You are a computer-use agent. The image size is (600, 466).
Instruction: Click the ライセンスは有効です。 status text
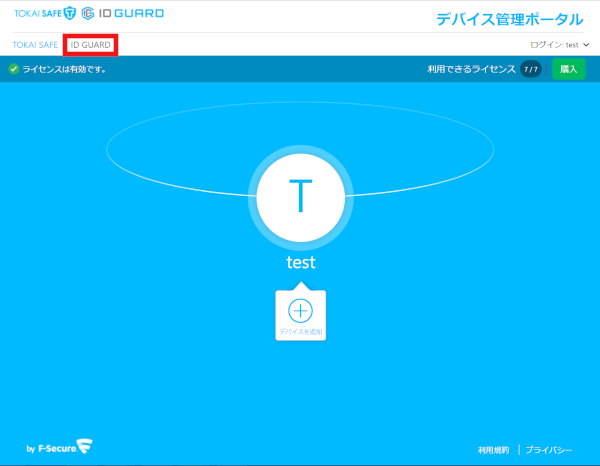pyautogui.click(x=65, y=69)
